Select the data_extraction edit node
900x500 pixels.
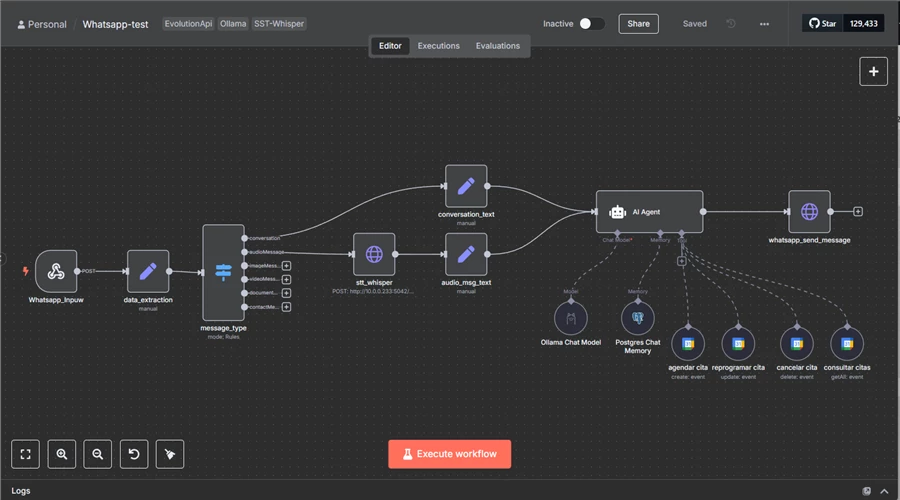click(x=148, y=271)
